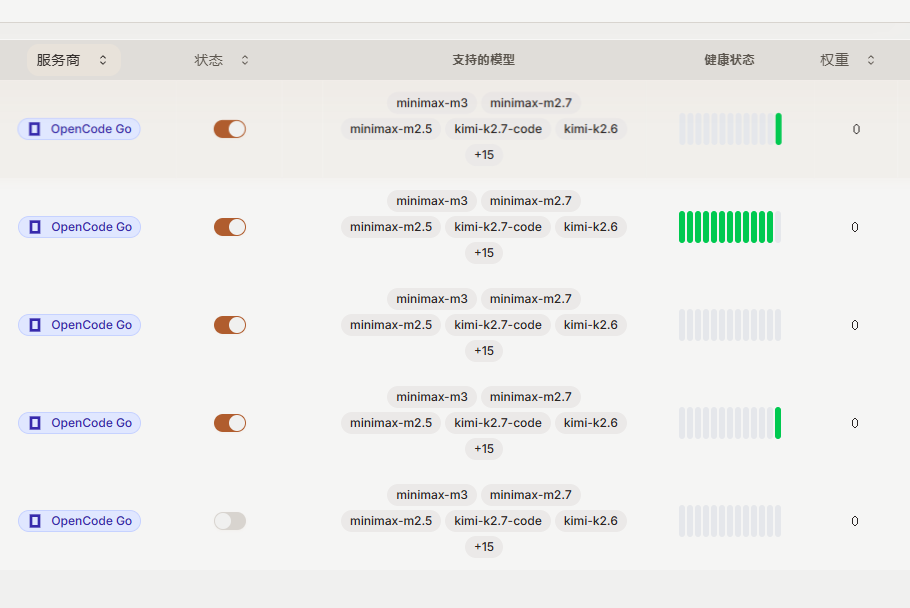Sort the table by 服务商 column
The height and width of the screenshot is (608, 910).
(73, 60)
